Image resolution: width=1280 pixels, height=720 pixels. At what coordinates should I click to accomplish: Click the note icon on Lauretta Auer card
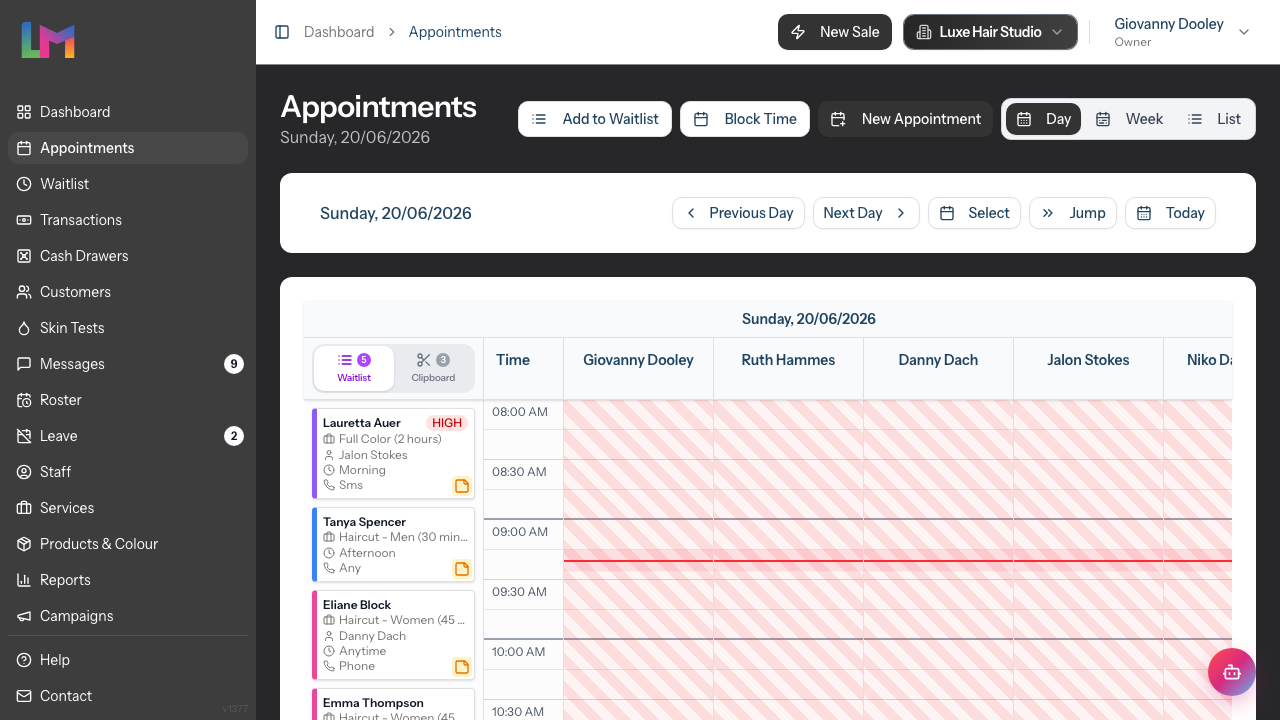[462, 486]
